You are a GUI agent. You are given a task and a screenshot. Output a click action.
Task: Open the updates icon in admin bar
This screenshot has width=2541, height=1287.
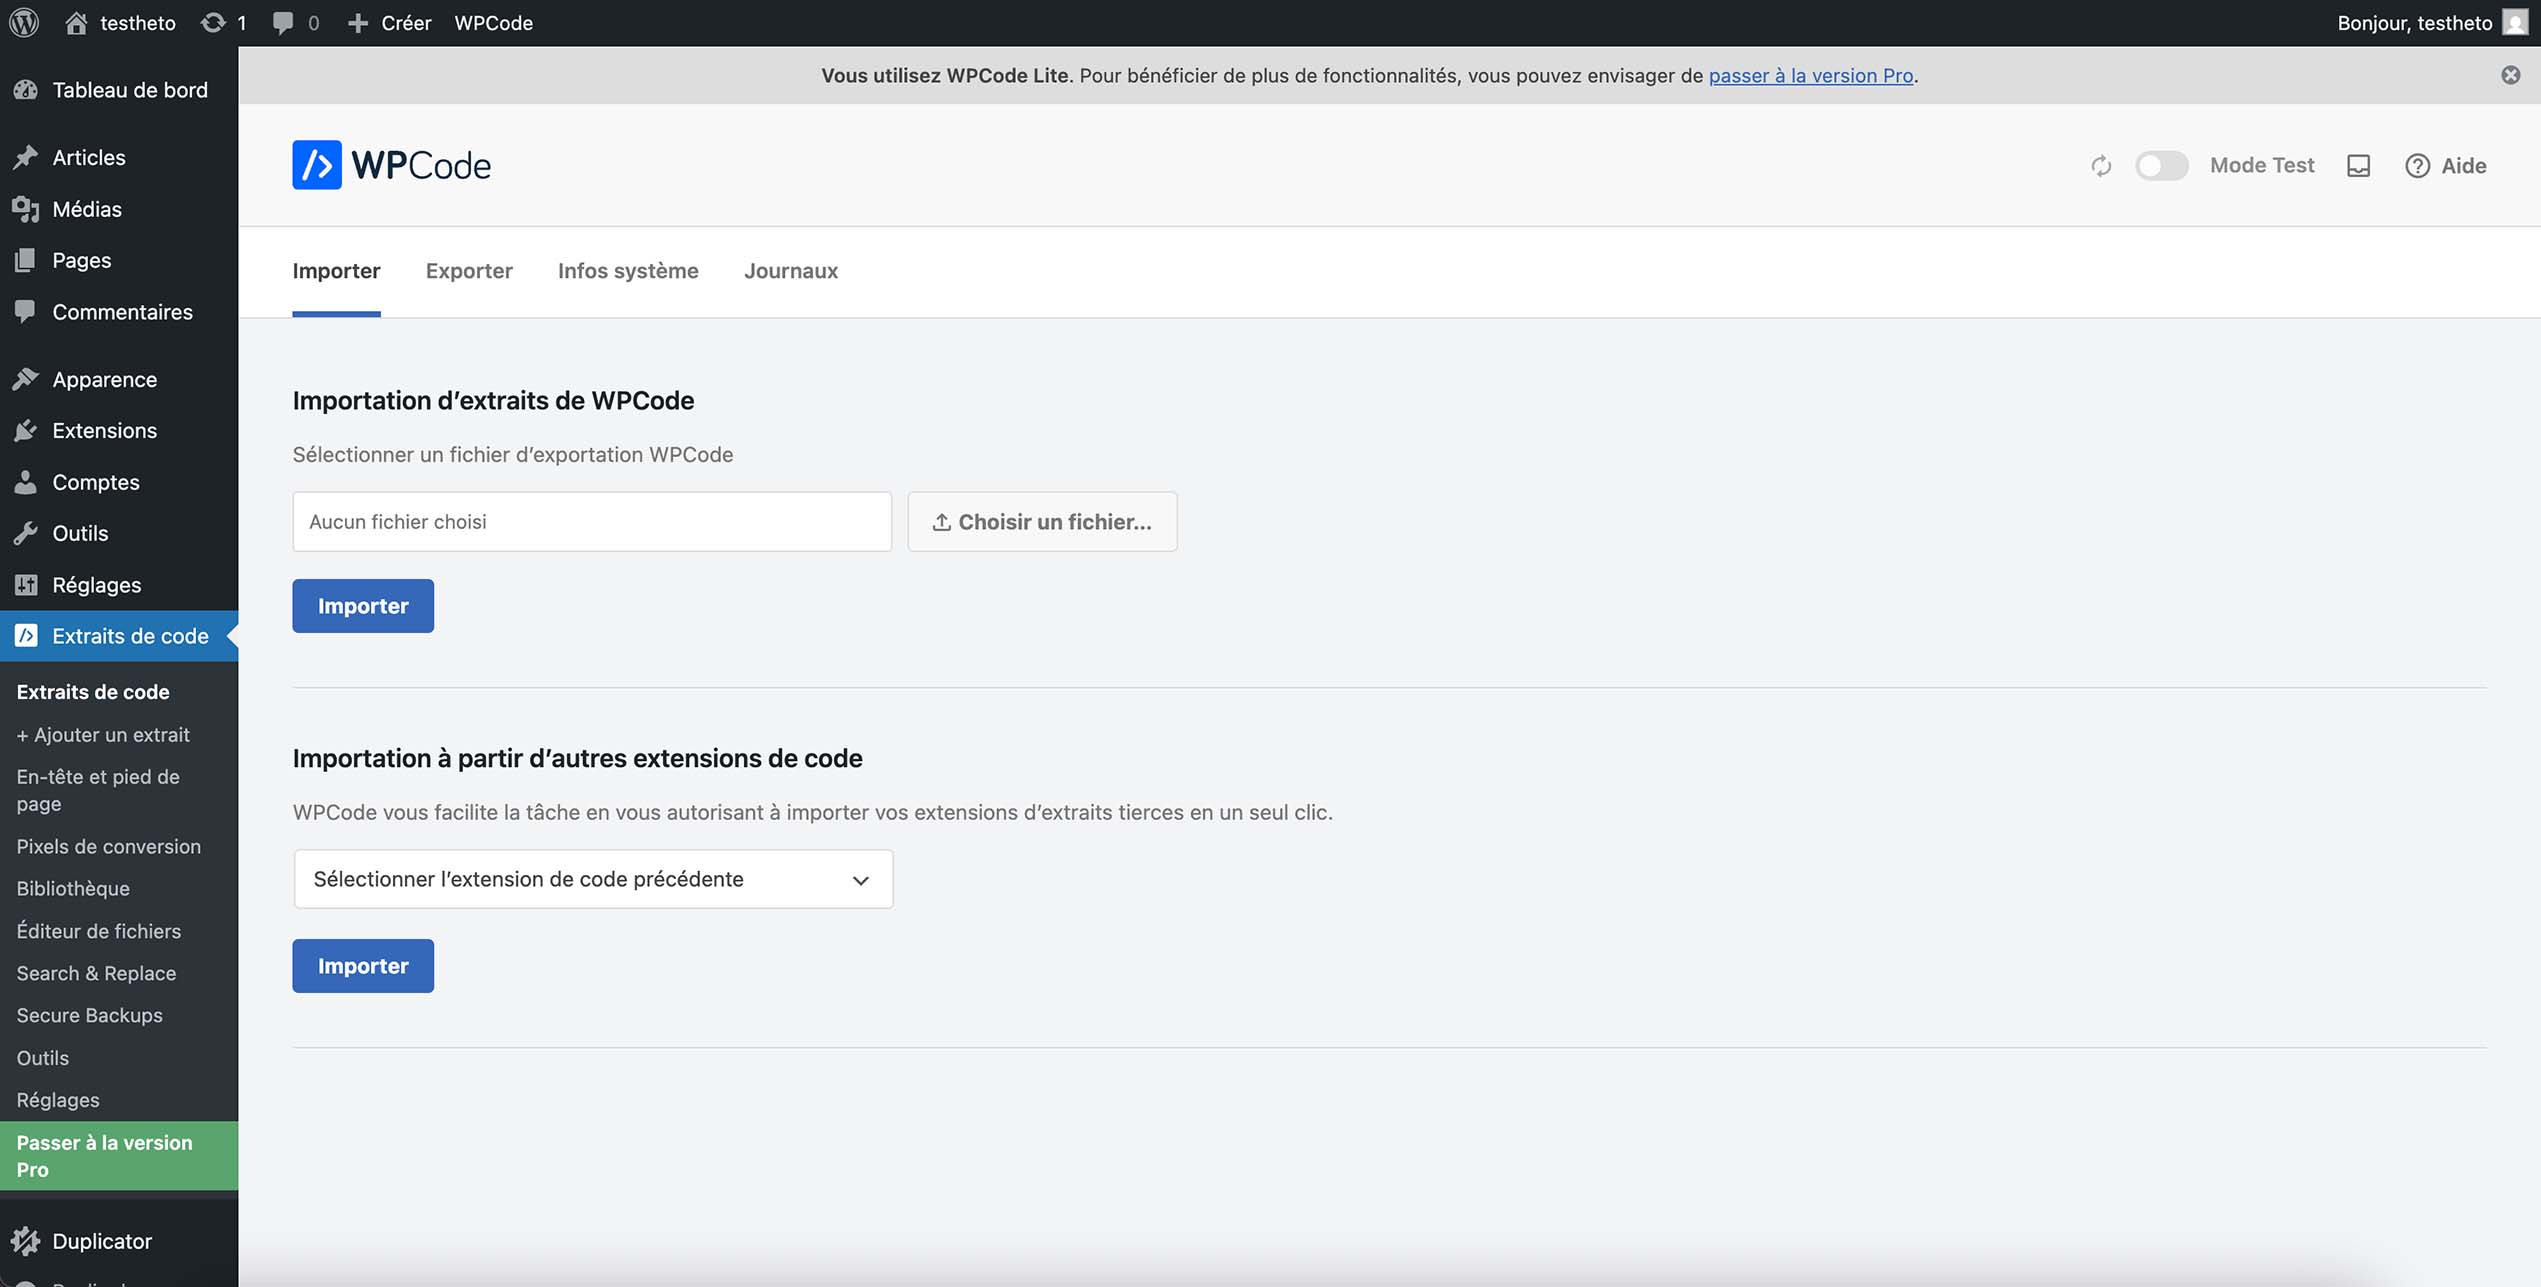[213, 22]
